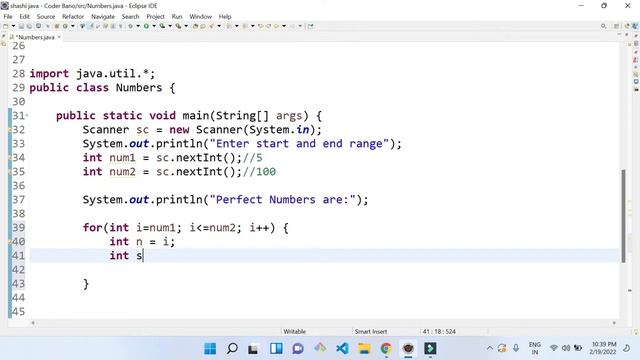Open the Run menu
This screenshot has width=640, height=360.
click(x=177, y=16)
